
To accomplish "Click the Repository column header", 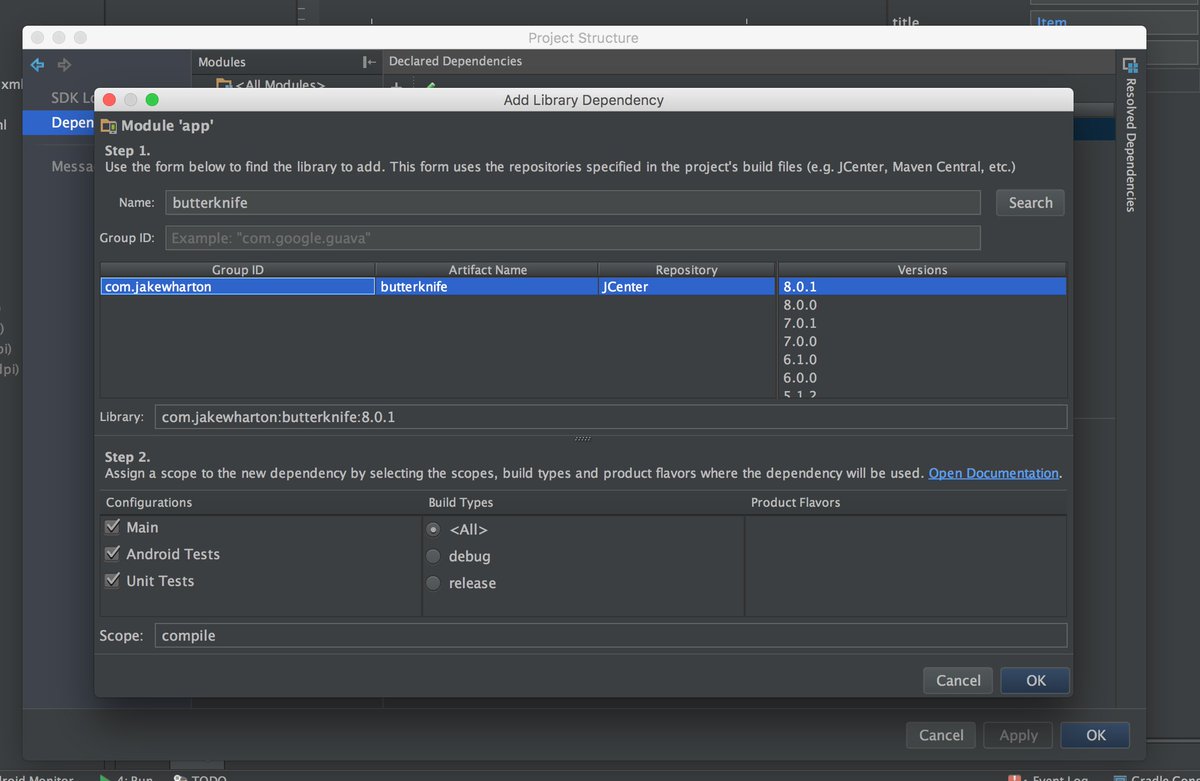I will pyautogui.click(x=686, y=270).
